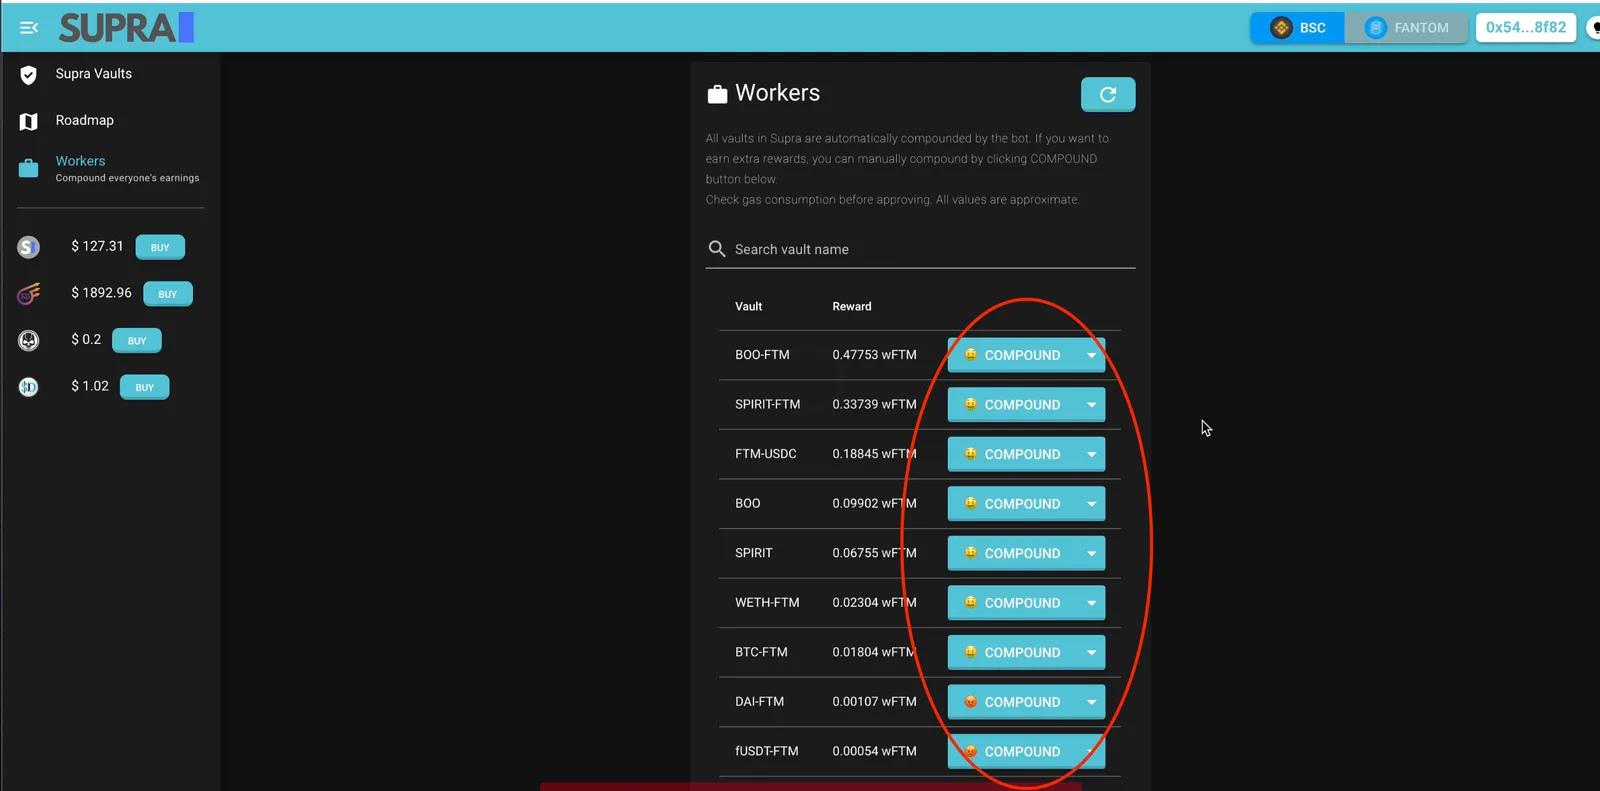Click the token icon beside $ 0.2
This screenshot has width=1600, height=791.
(29, 340)
